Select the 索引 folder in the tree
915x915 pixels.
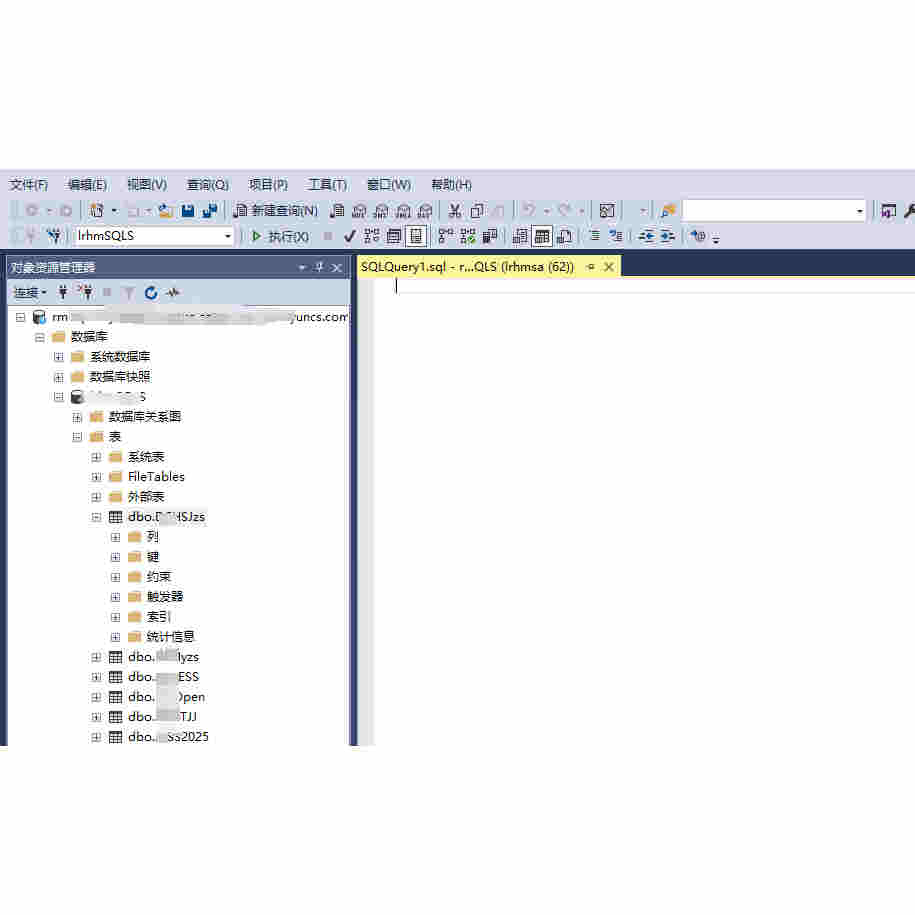pos(158,617)
